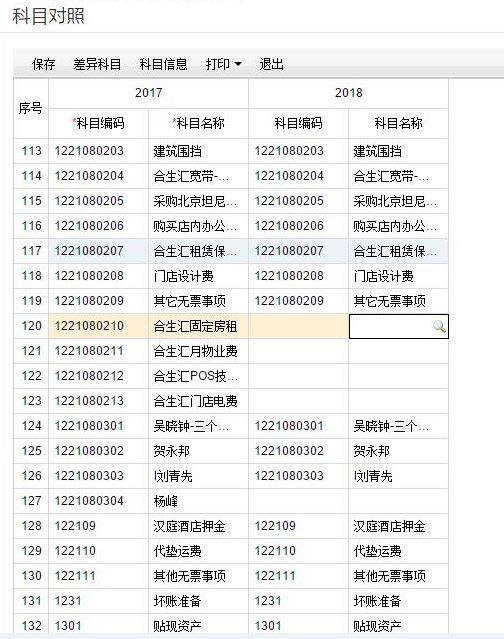Image resolution: width=504 pixels, height=639 pixels.
Task: Click 2017 name 合生汇固定房租
Action: 195,326
